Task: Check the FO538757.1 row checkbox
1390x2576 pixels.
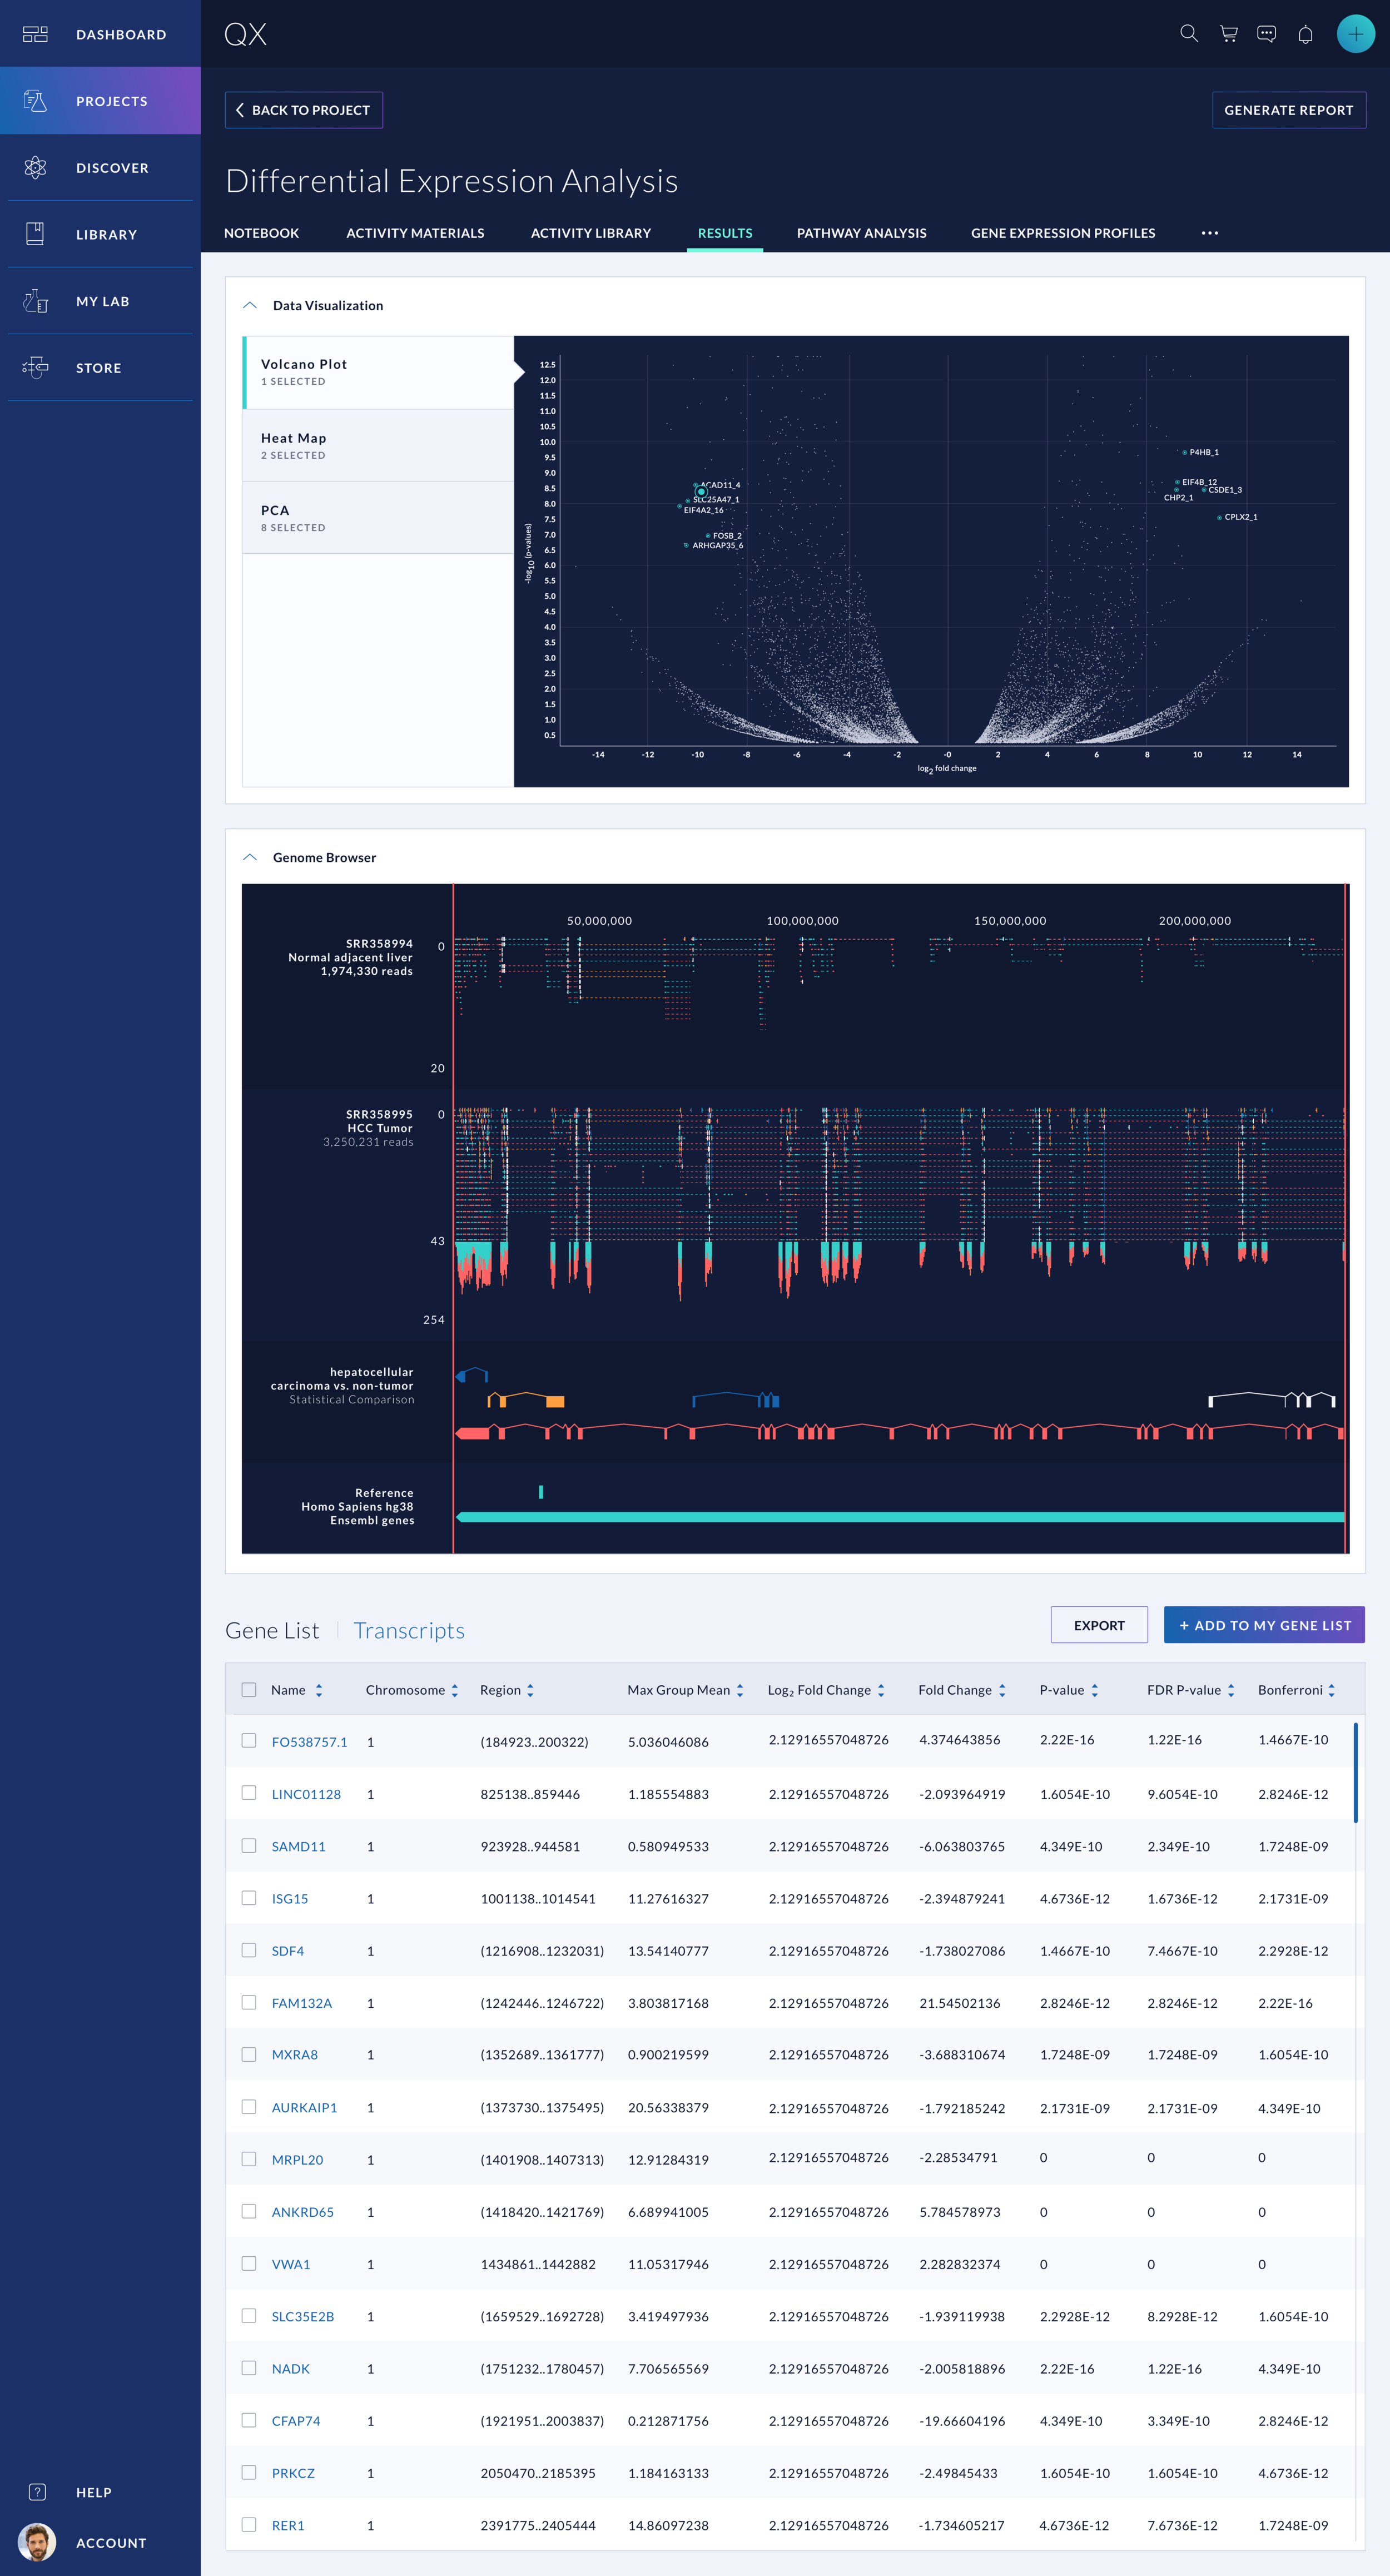Action: coord(249,1740)
